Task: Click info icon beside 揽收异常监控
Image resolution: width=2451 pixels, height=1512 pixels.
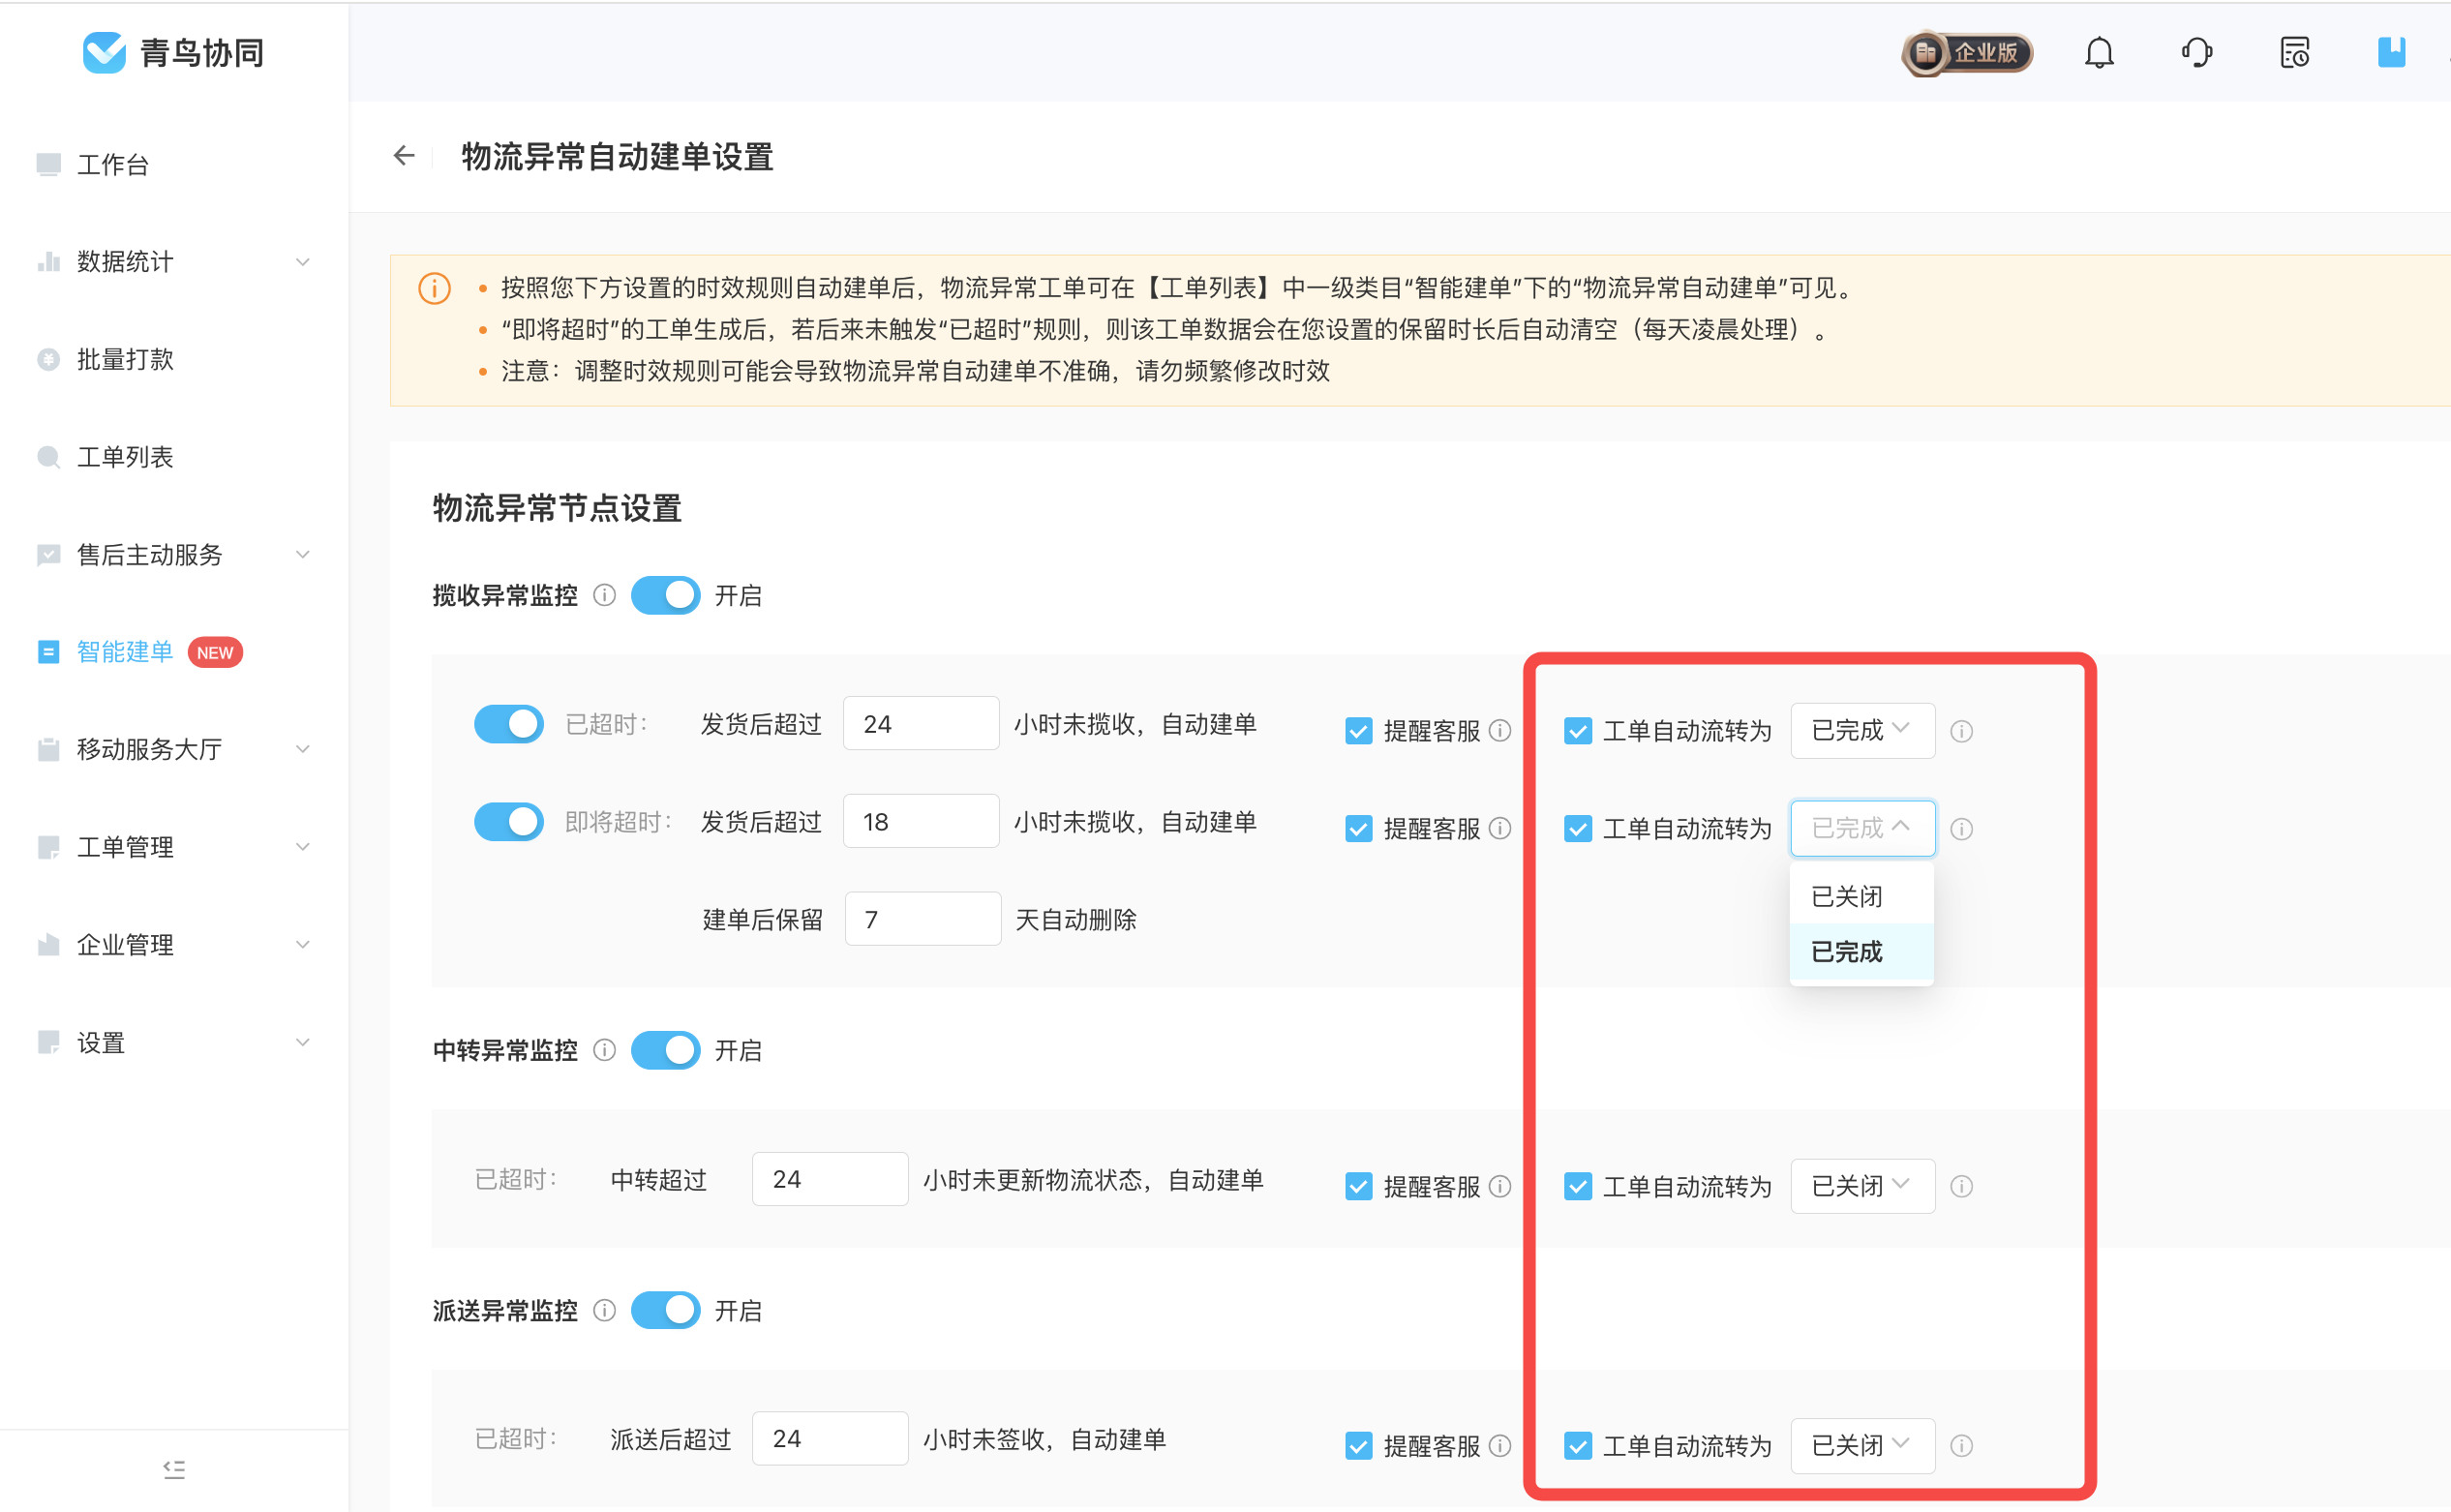Action: point(604,595)
